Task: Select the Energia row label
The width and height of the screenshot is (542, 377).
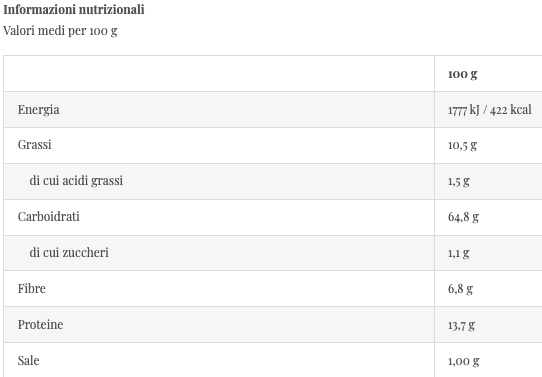Action: click(38, 110)
